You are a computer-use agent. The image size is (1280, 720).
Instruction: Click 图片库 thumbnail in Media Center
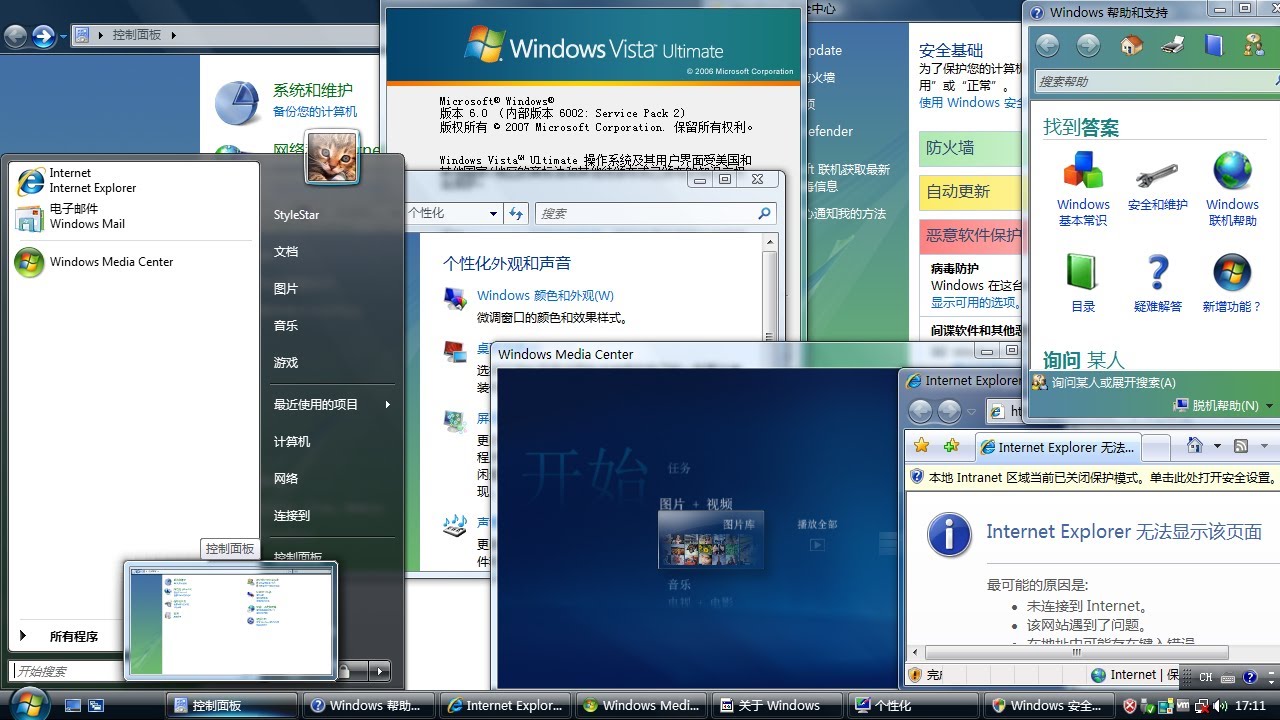pos(711,541)
